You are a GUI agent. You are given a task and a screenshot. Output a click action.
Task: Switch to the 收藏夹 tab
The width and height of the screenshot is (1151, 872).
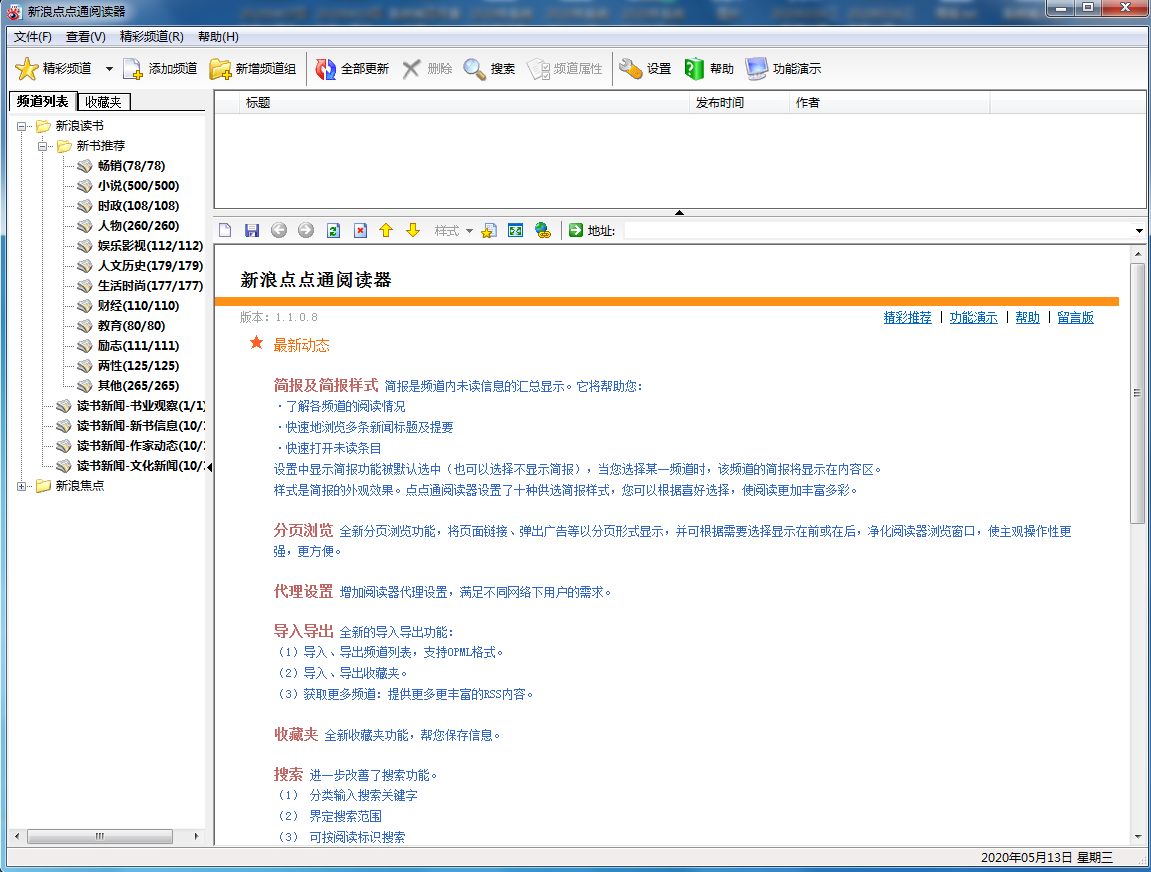(x=104, y=102)
